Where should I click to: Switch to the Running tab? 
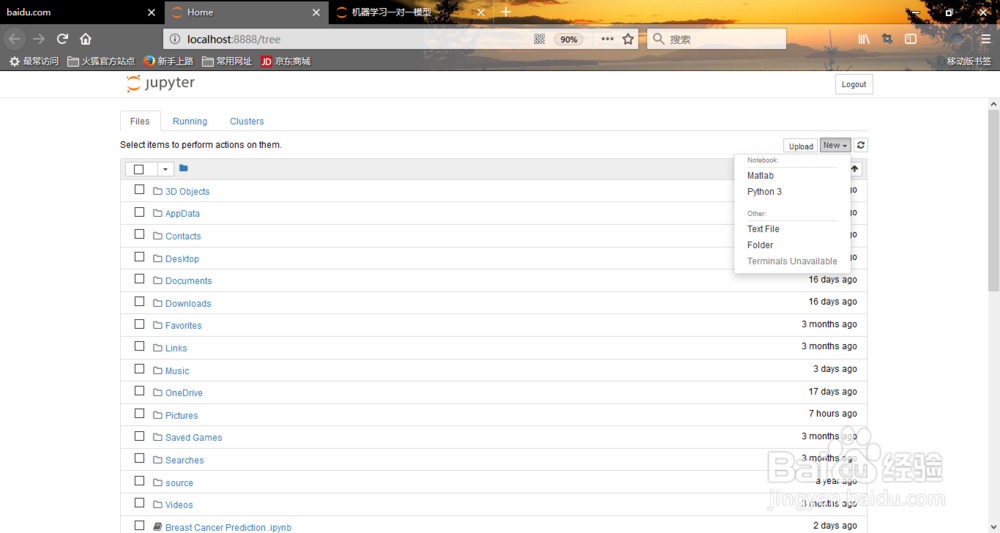(x=189, y=121)
